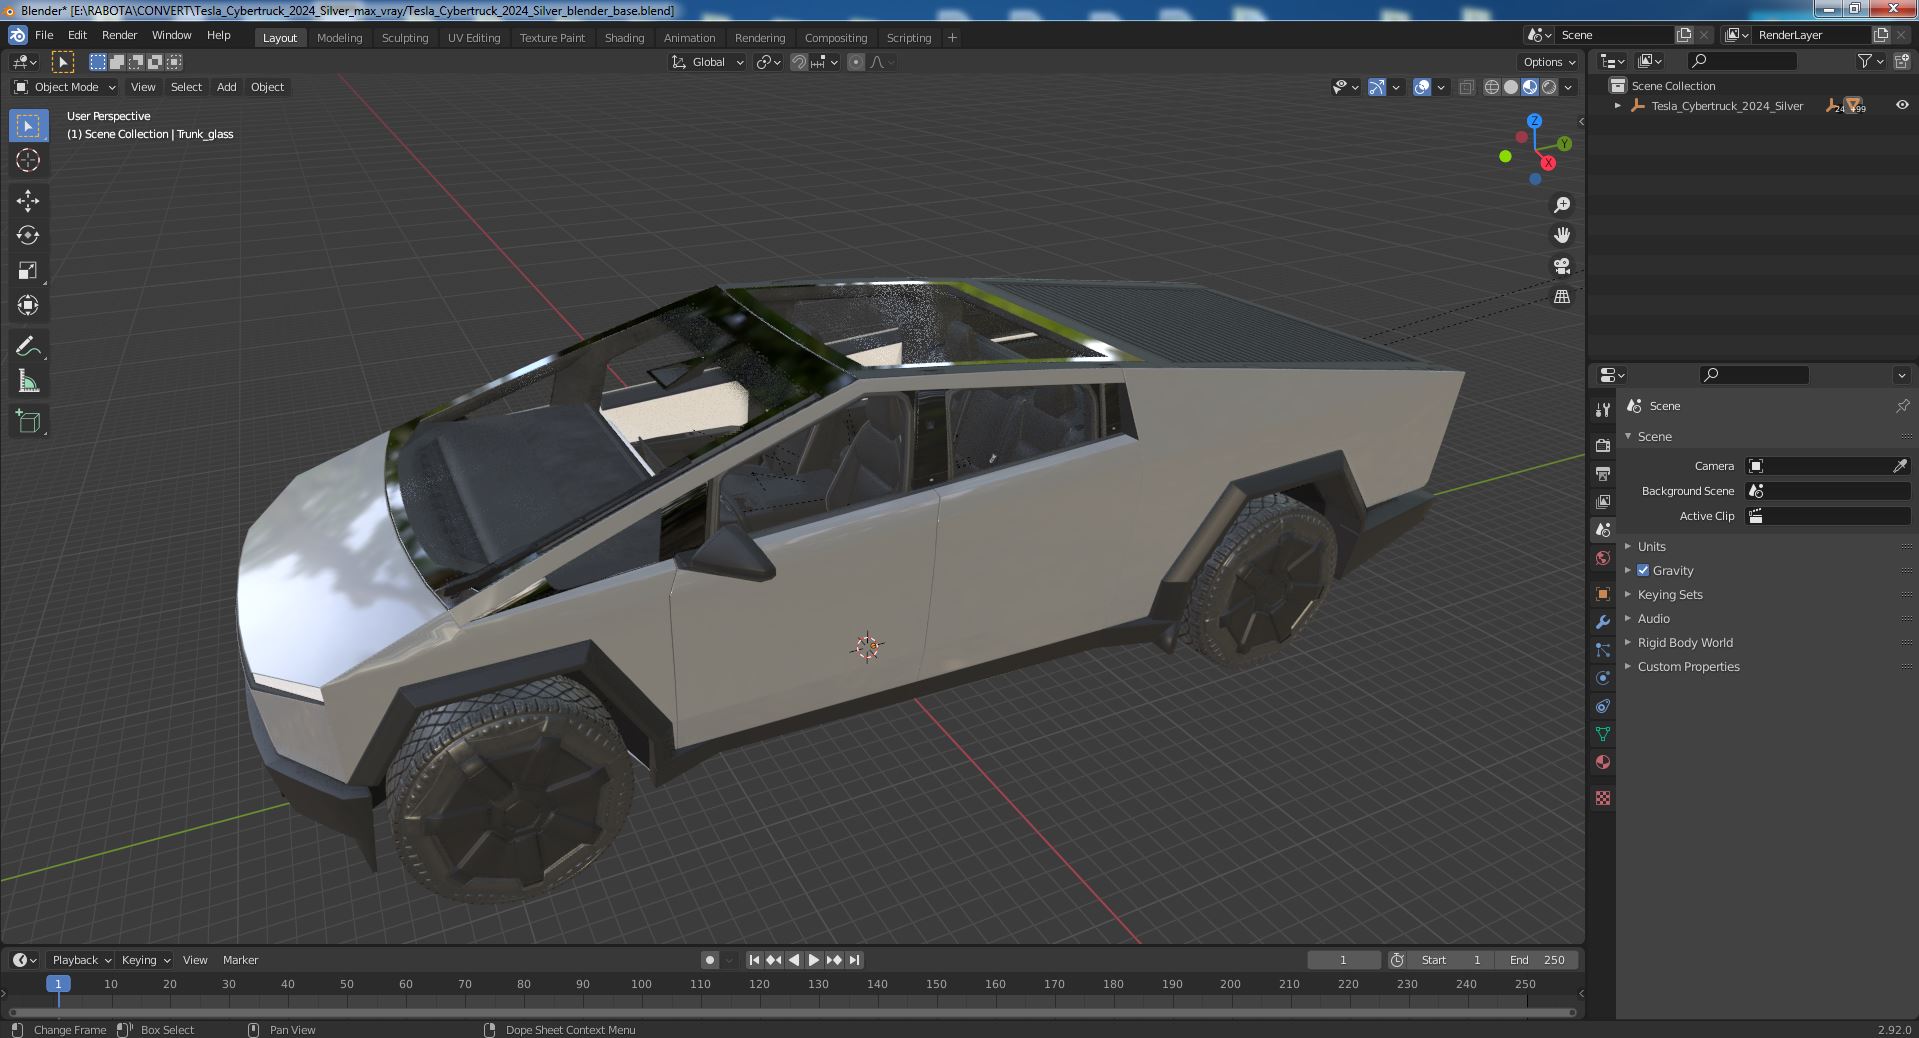Open the Options dropdown in viewport
Screen dimensions: 1919x1038
click(1549, 62)
